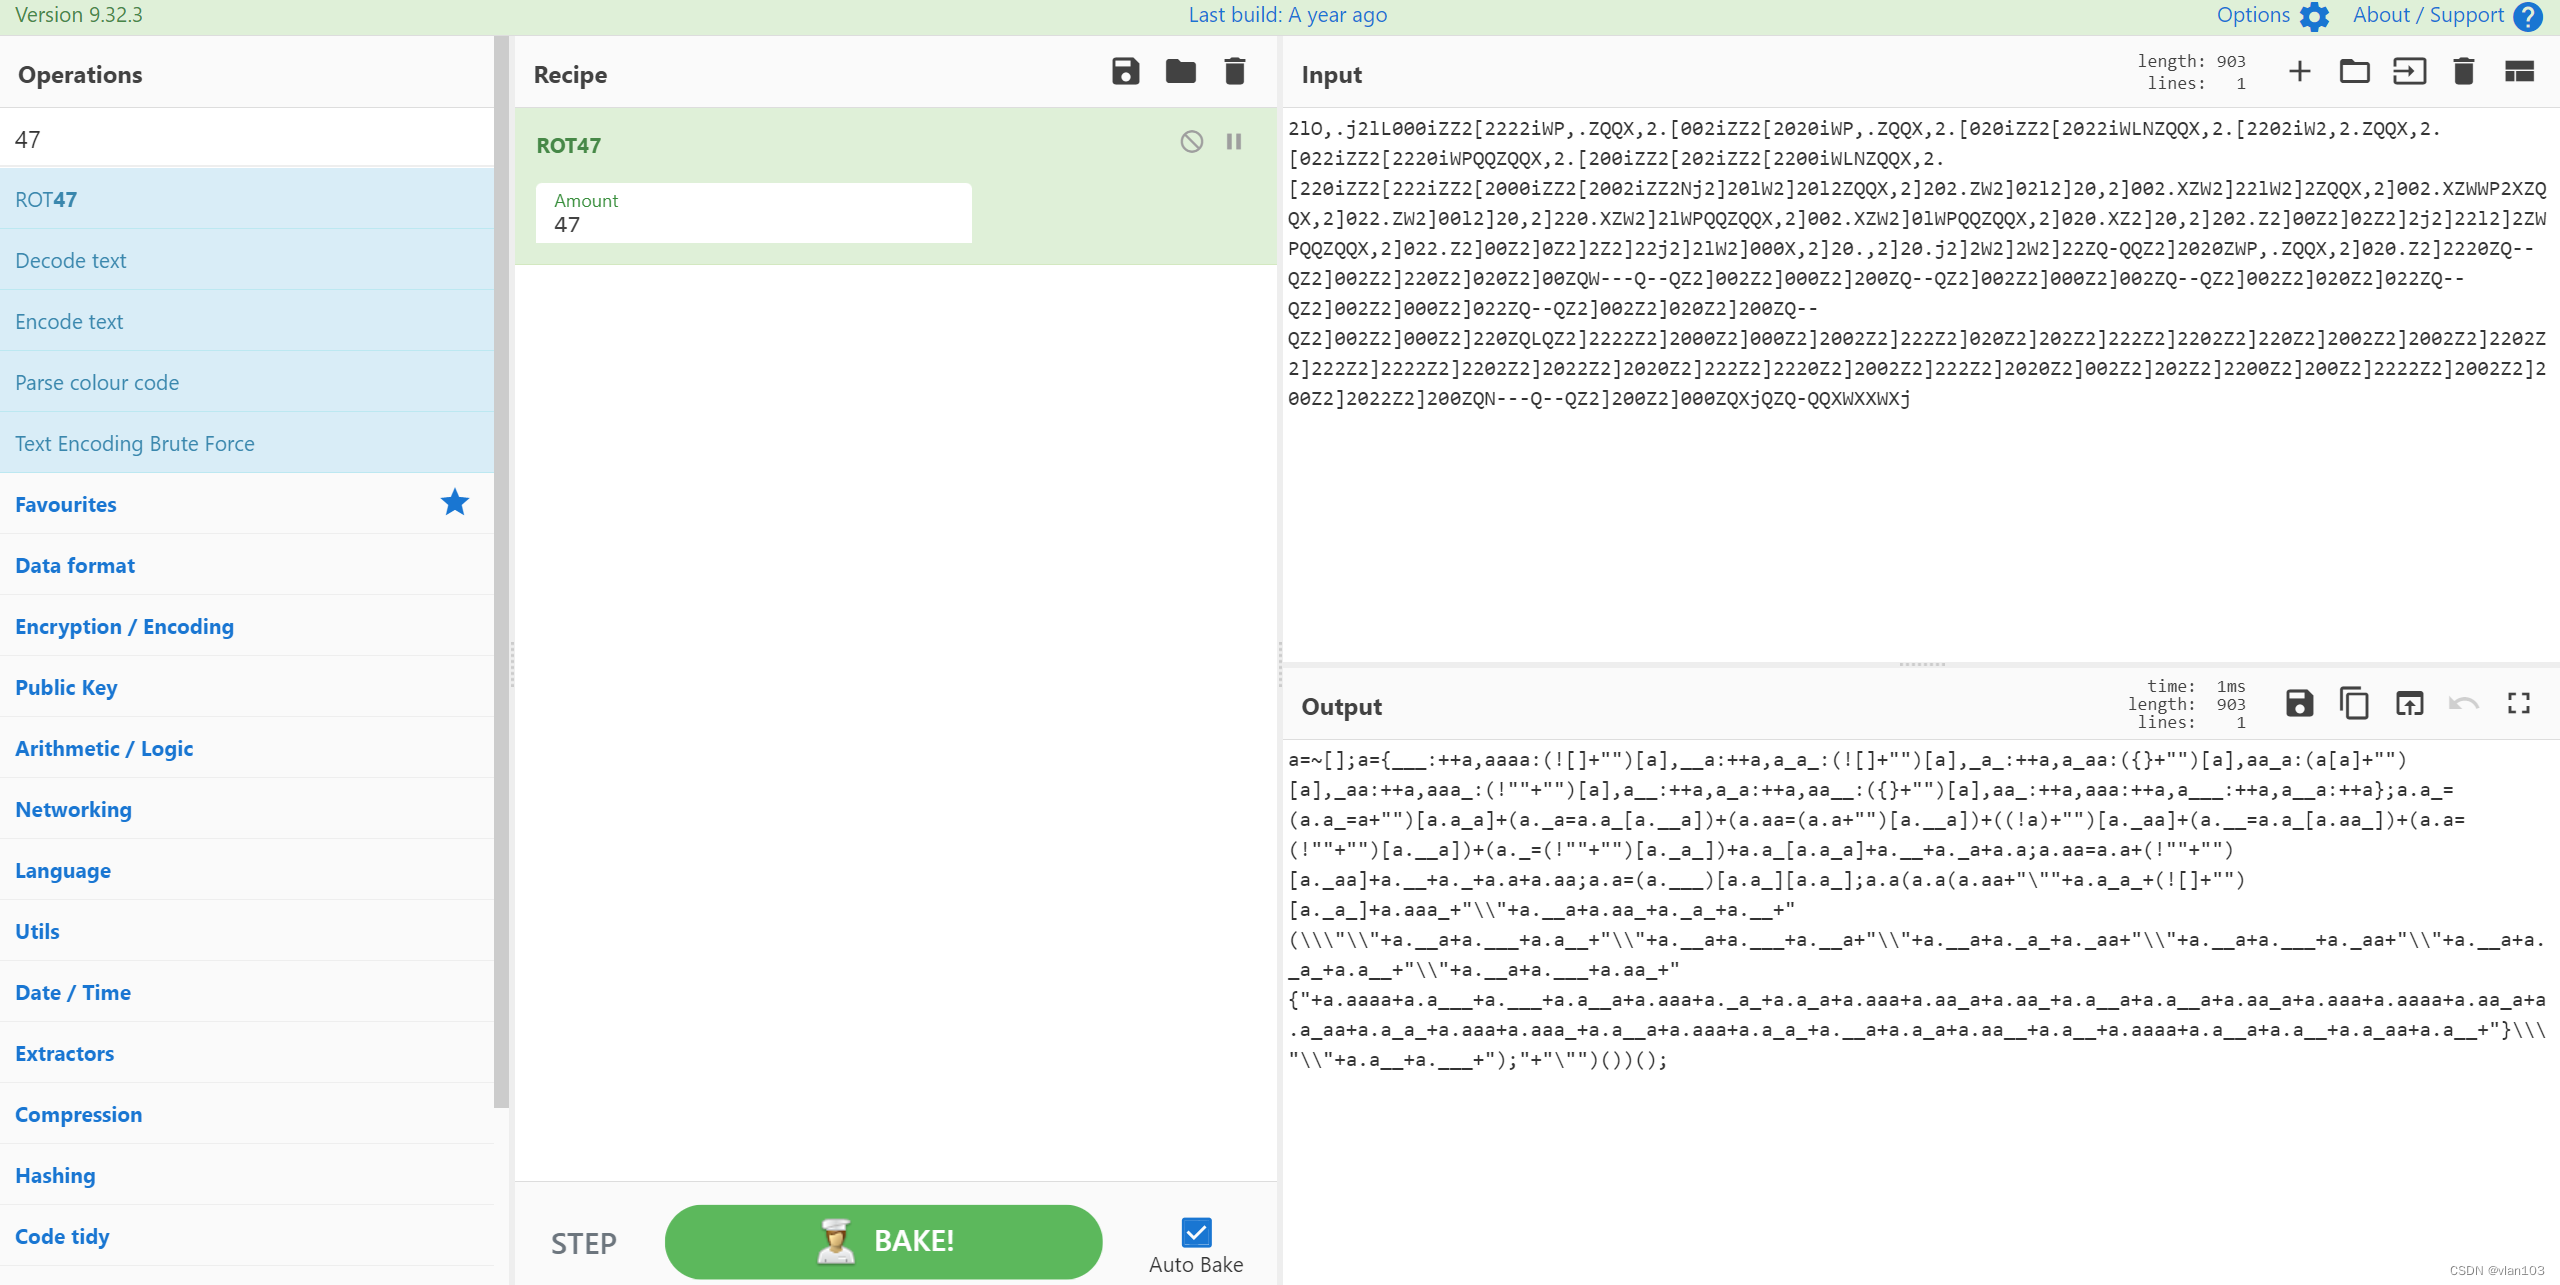The width and height of the screenshot is (2560, 1285).
Task: Save output to file
Action: (x=2299, y=703)
